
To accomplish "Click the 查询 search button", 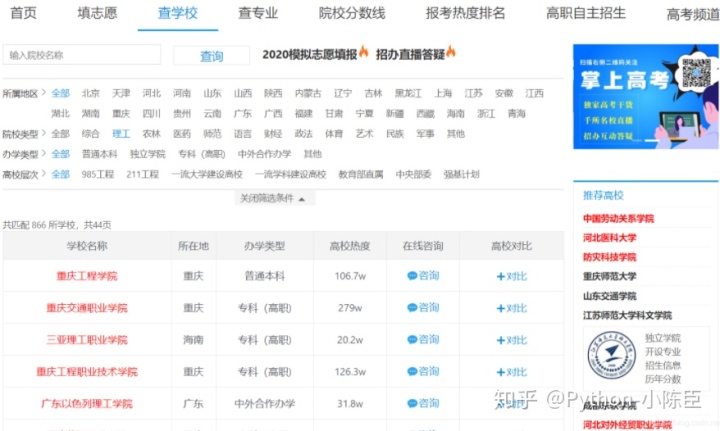I will coord(212,56).
